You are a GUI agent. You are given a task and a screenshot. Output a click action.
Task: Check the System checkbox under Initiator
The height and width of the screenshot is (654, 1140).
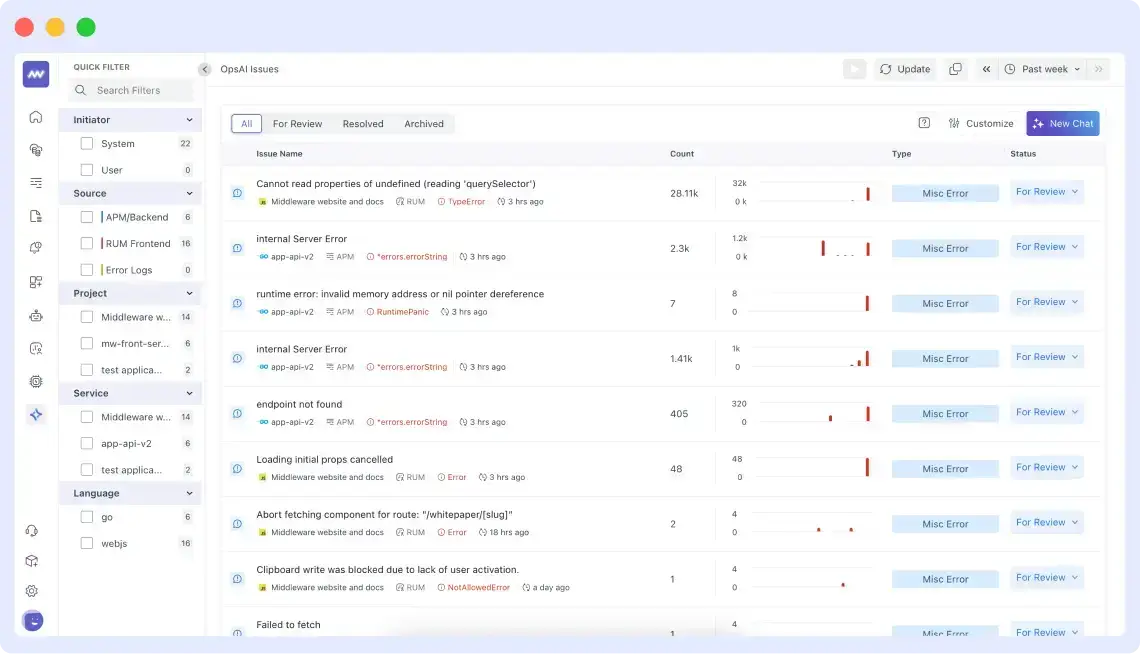(87, 143)
